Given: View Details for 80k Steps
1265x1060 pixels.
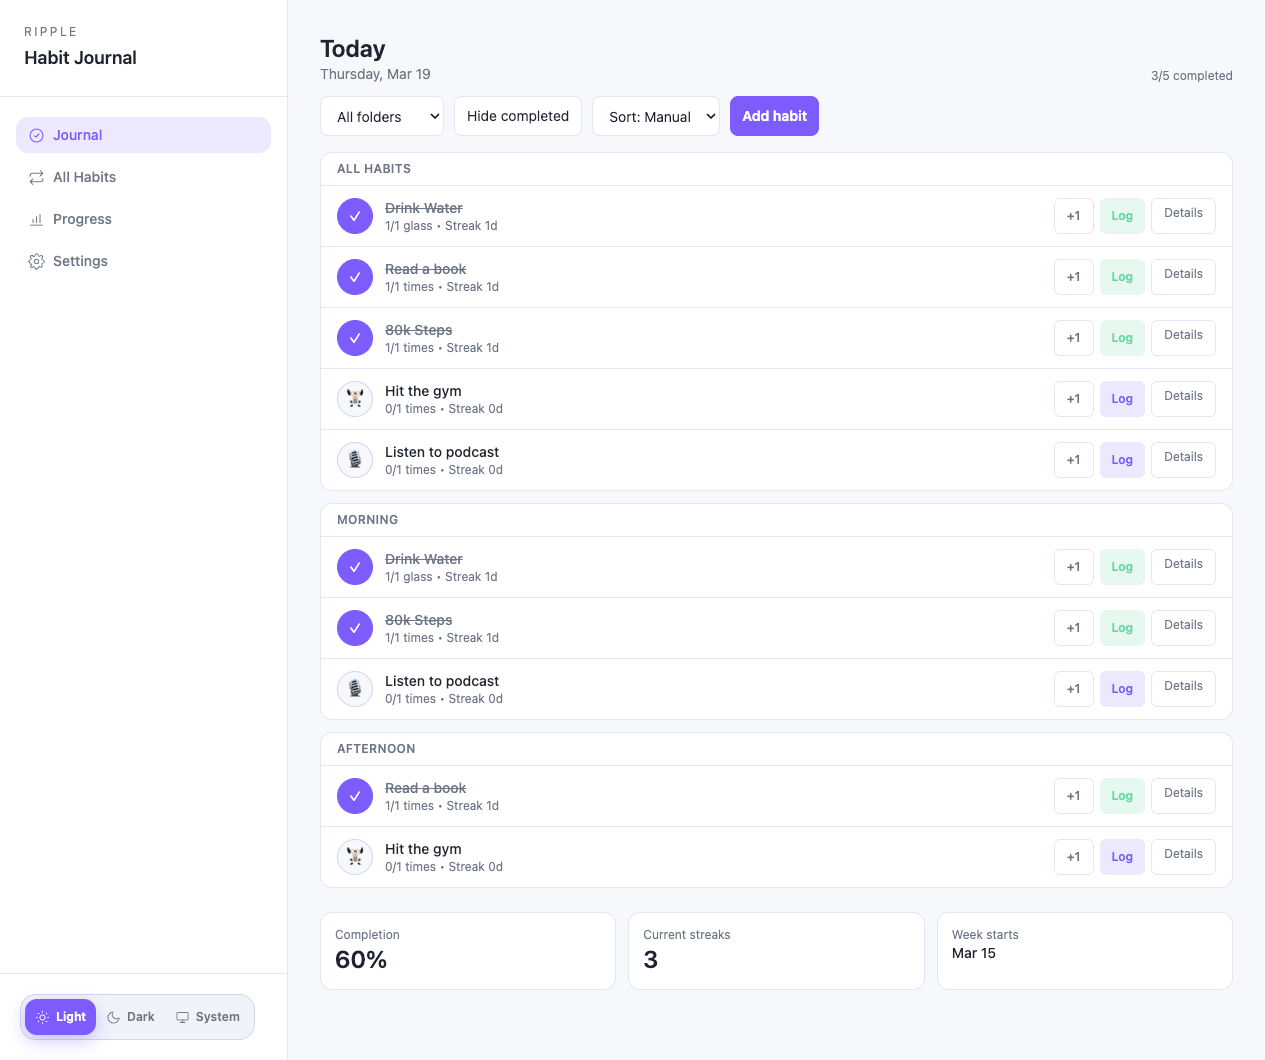Looking at the screenshot, I should pyautogui.click(x=1183, y=337).
